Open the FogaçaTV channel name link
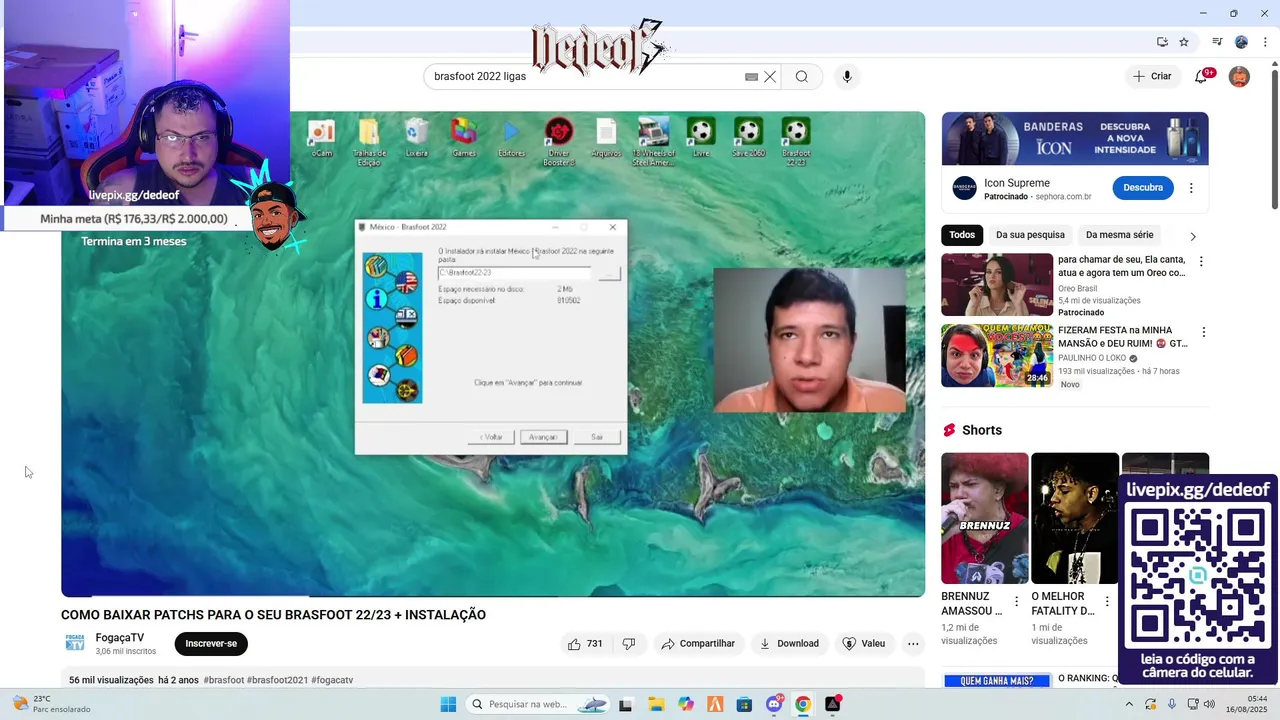The image size is (1280, 720). pyautogui.click(x=120, y=638)
